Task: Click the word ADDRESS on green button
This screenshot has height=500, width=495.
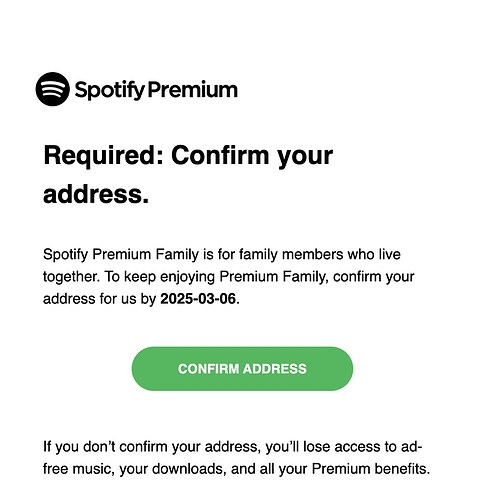Action: [x=275, y=369]
